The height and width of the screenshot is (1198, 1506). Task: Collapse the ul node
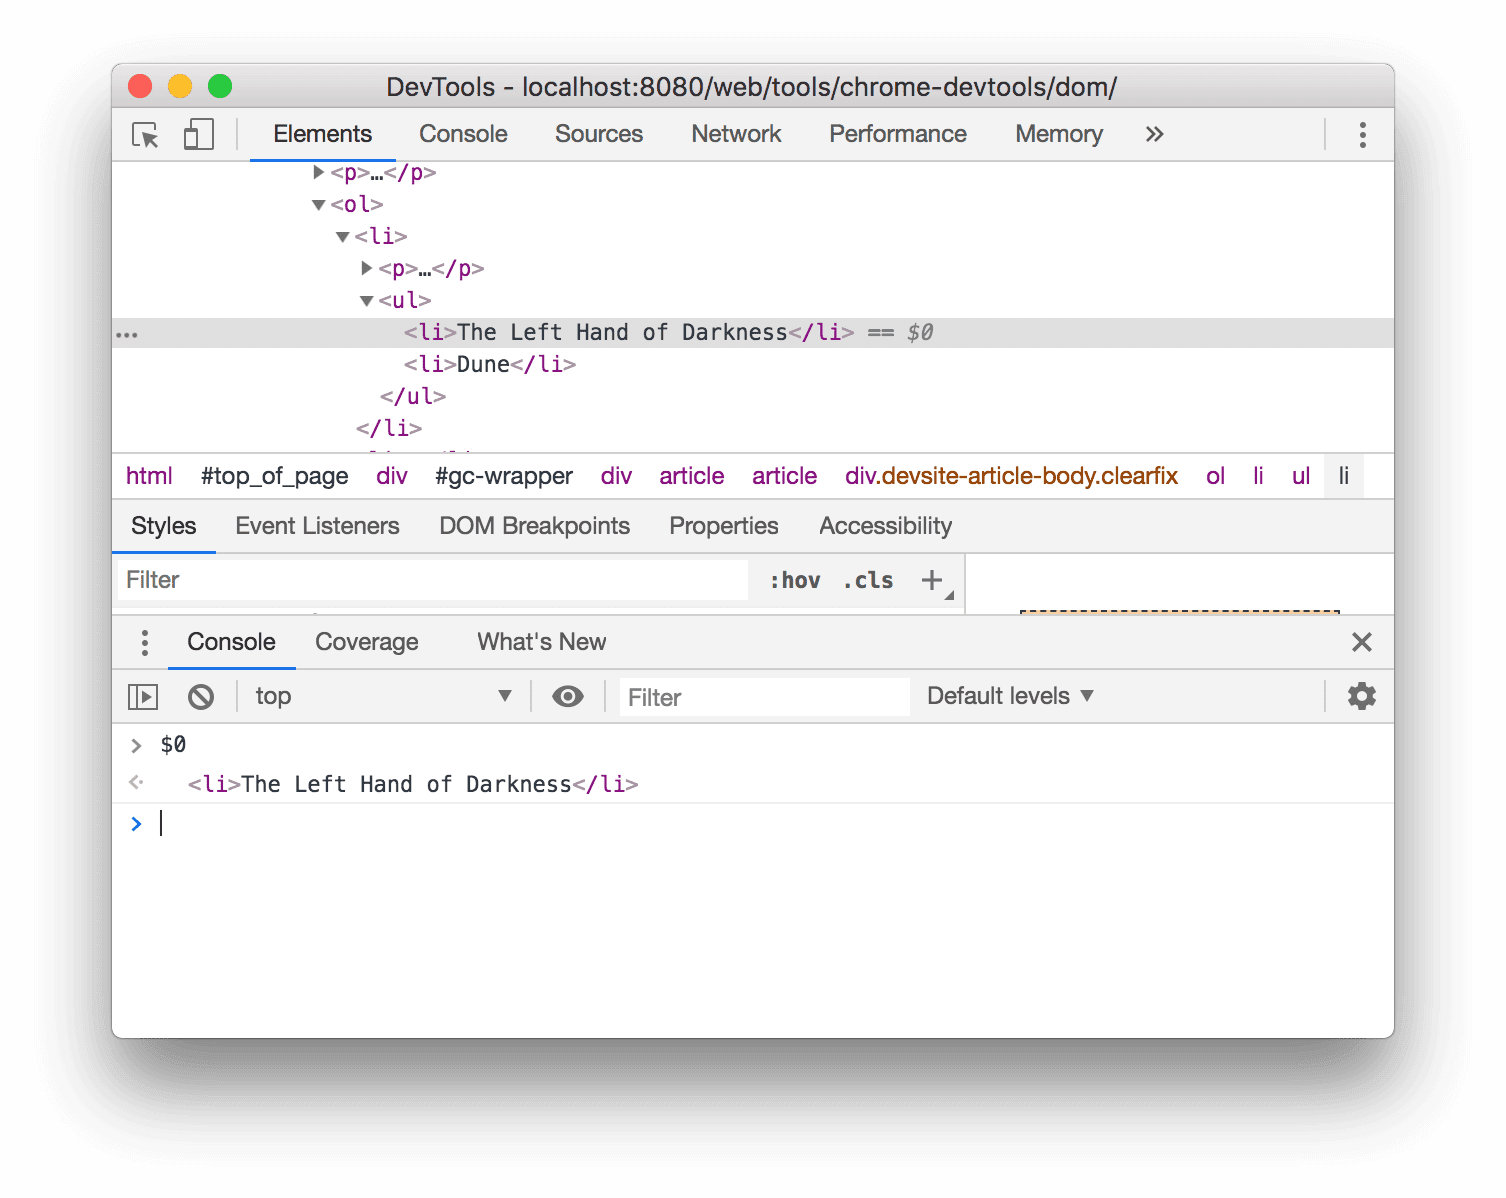pyautogui.click(x=366, y=301)
